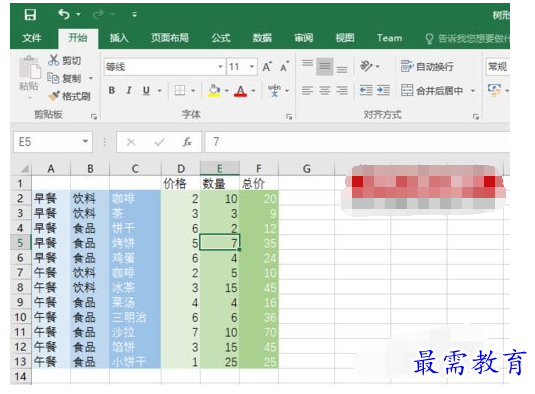Switch to the 数据 ribbon tab
Viewport: 535px width, 394px height.
coord(262,38)
